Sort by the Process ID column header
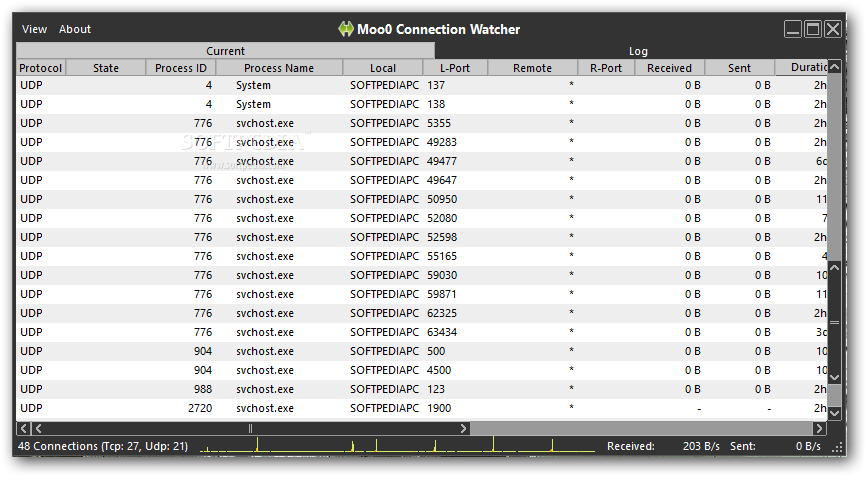The width and height of the screenshot is (867, 477). coord(181,68)
